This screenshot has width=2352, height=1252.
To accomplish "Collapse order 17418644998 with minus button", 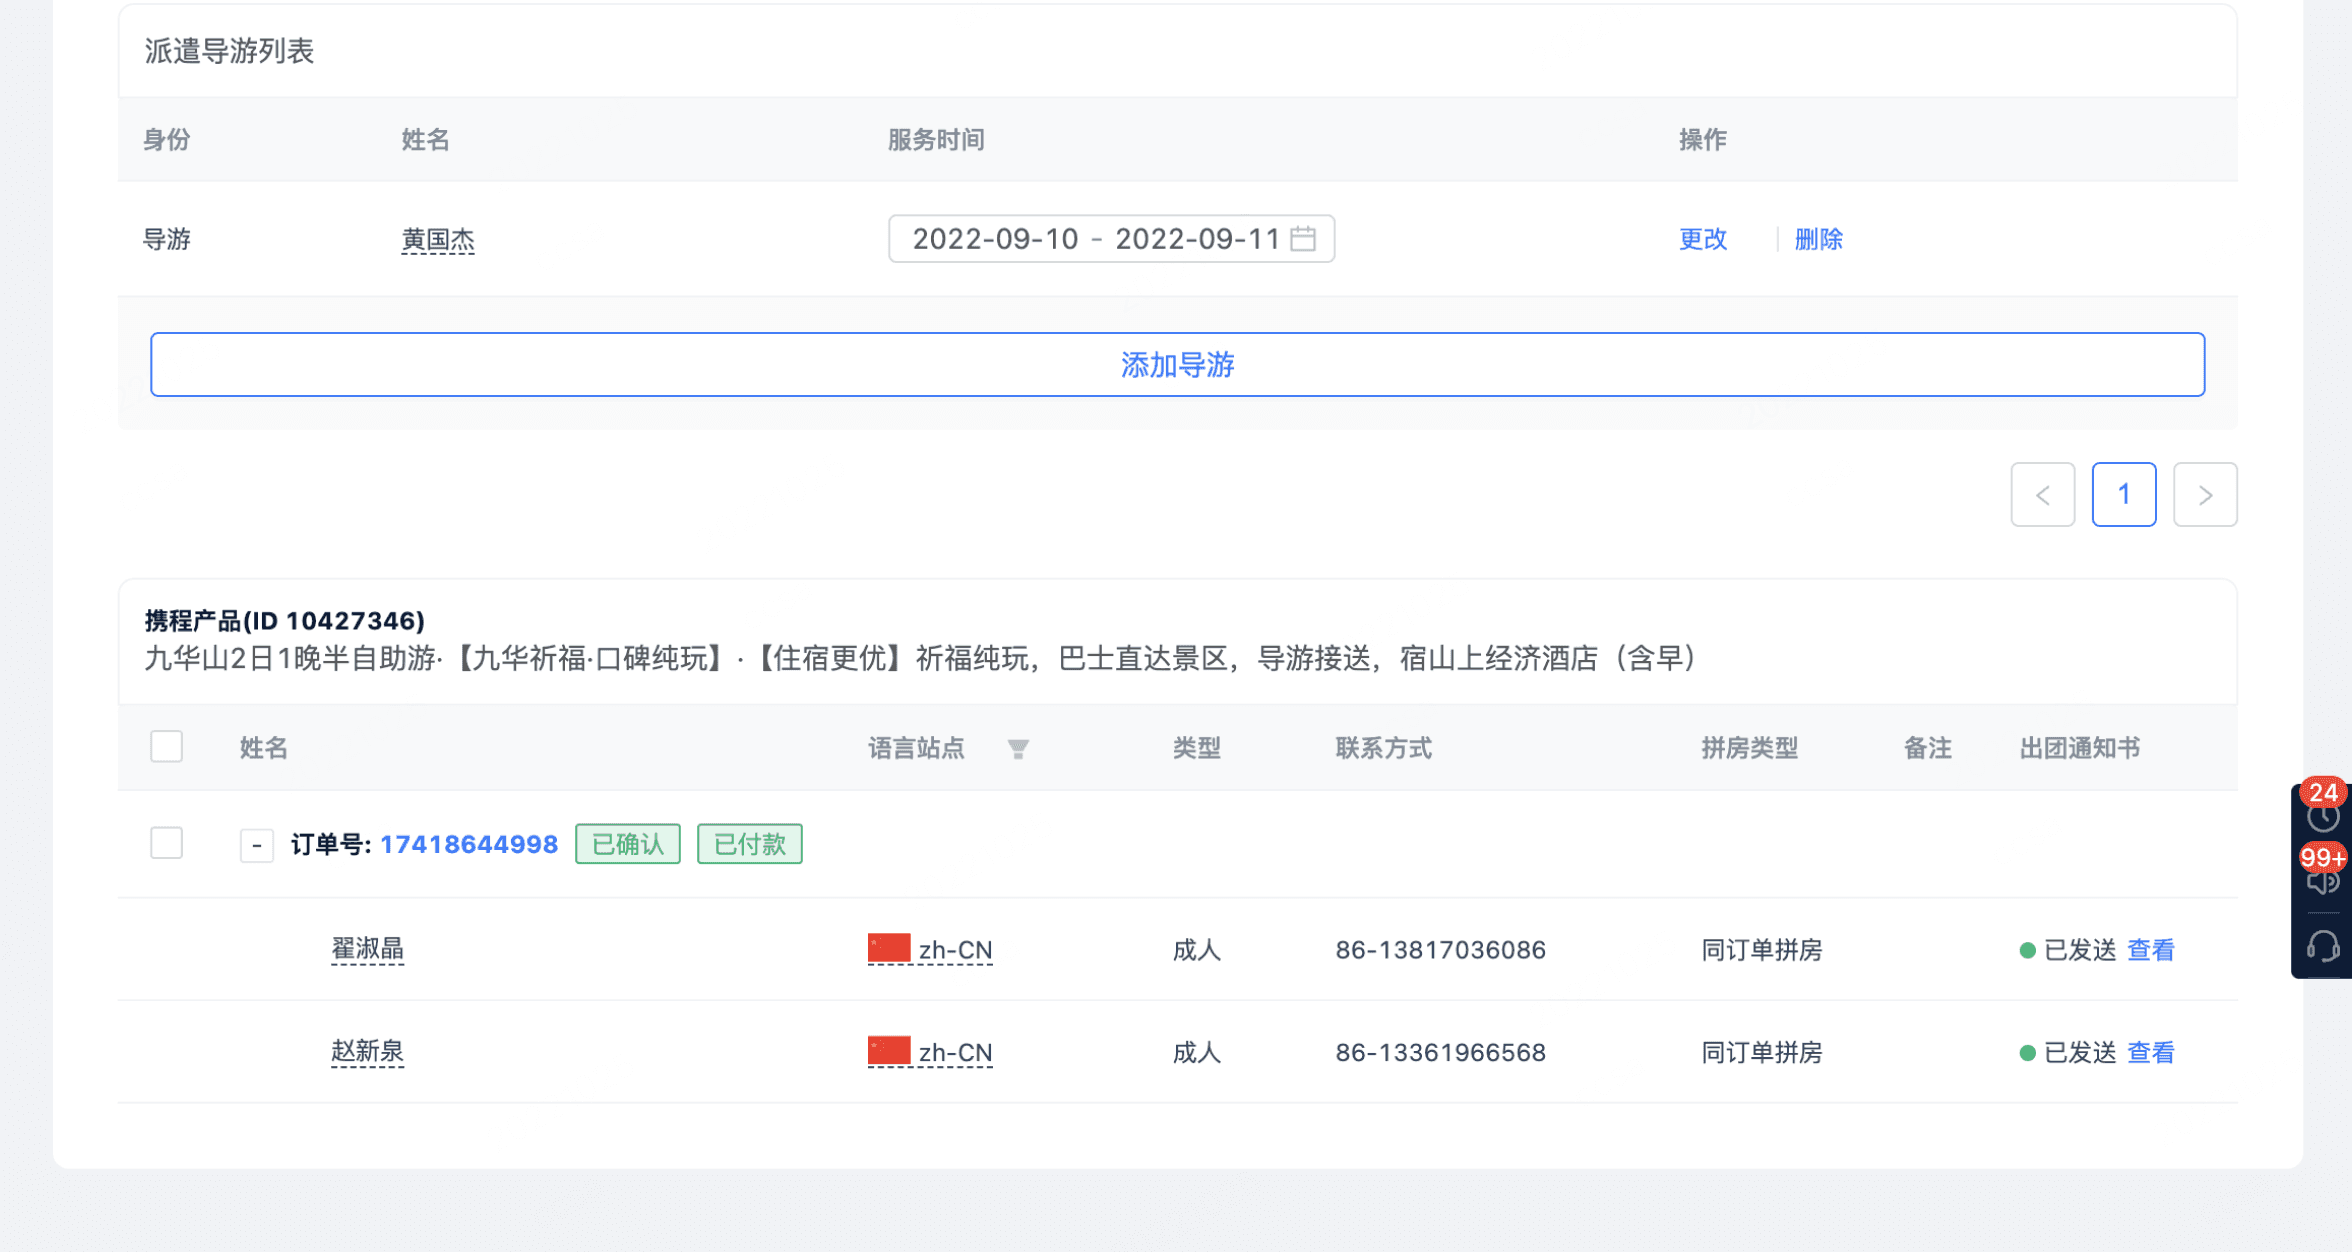I will (x=256, y=845).
